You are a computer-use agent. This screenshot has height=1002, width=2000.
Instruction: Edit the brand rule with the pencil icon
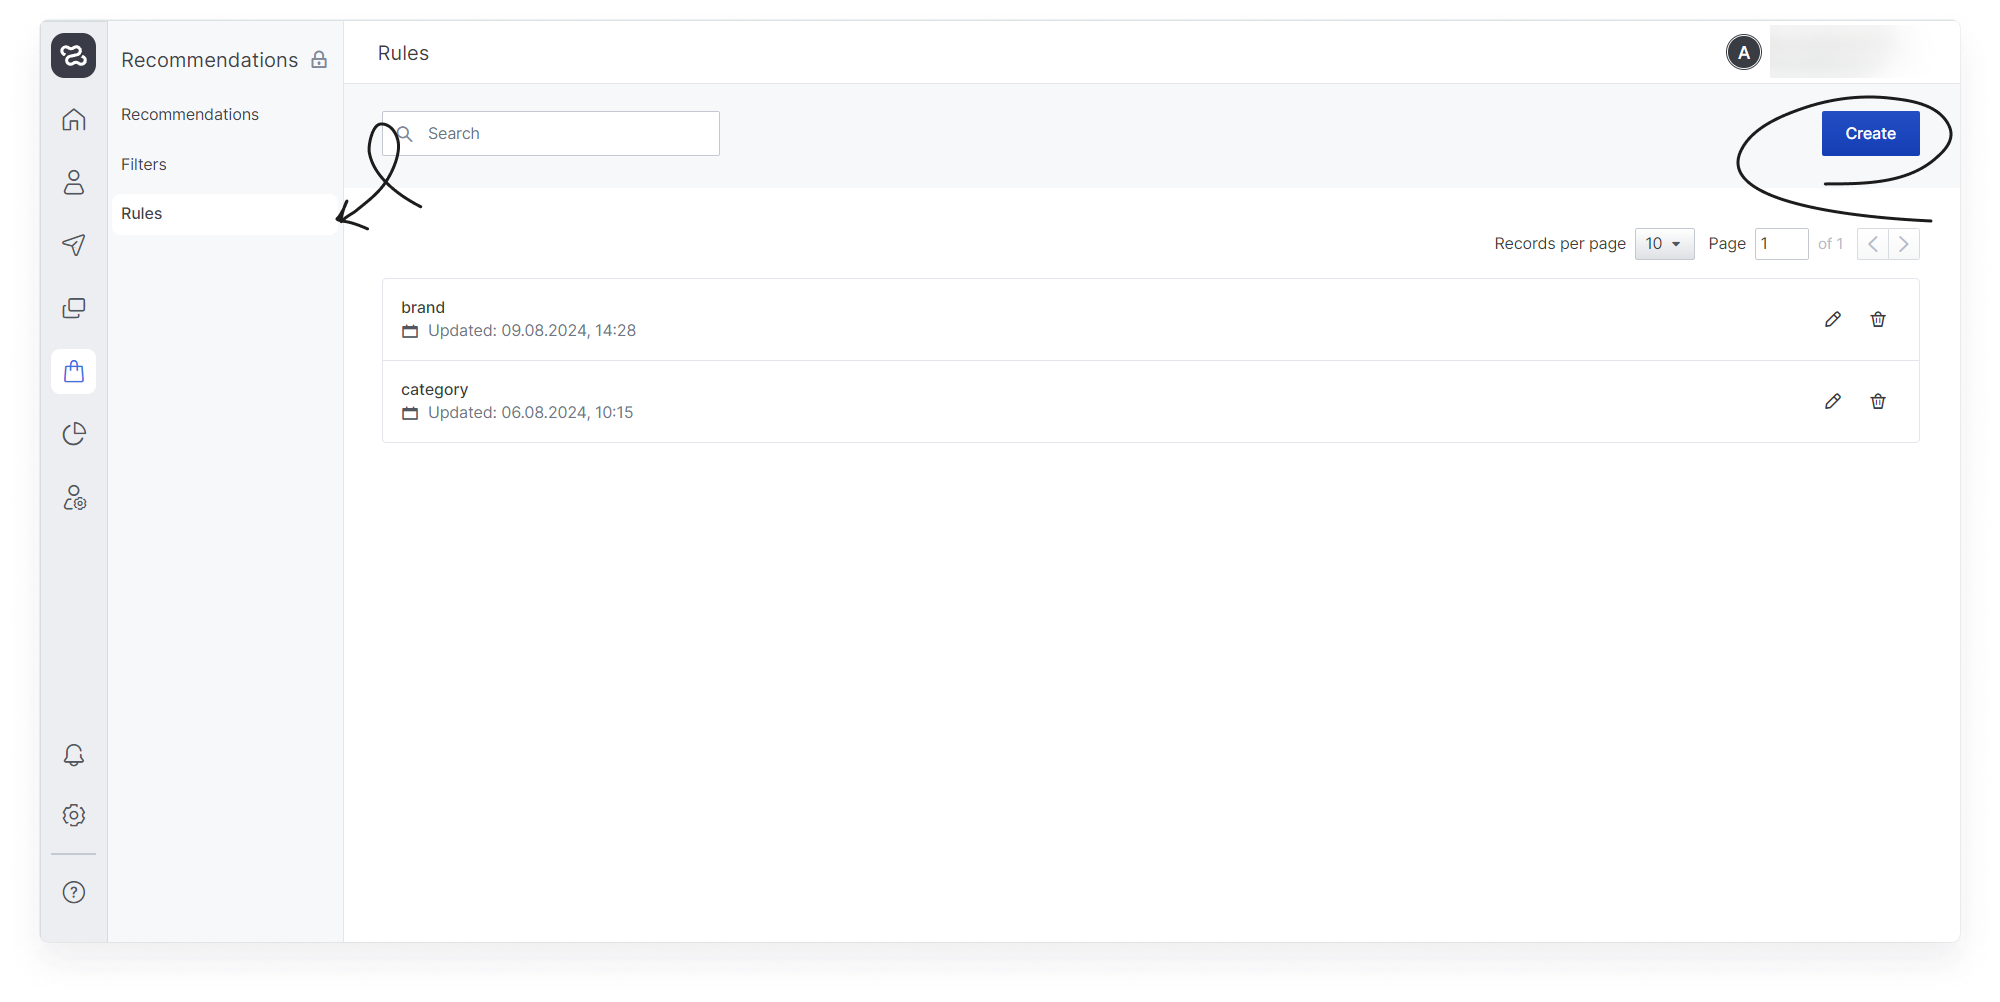(x=1832, y=319)
